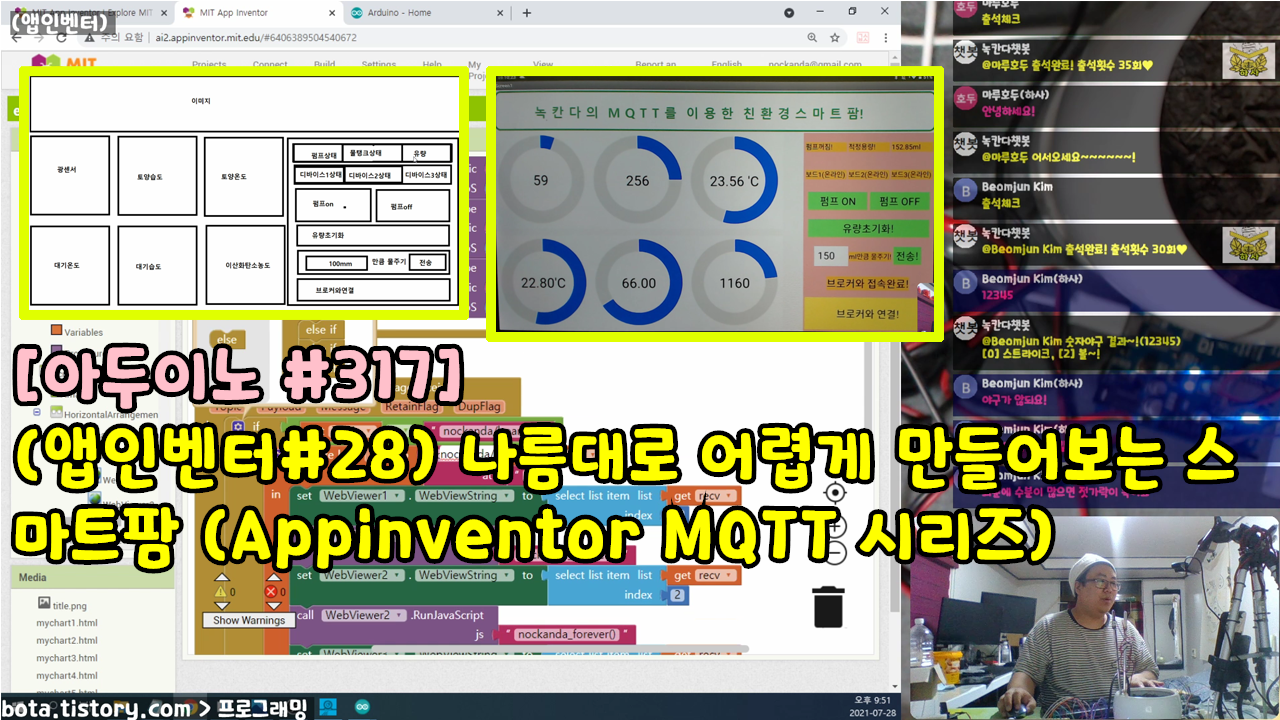The image size is (1280, 720).
Task: Open the Build menu
Action: pos(324,65)
